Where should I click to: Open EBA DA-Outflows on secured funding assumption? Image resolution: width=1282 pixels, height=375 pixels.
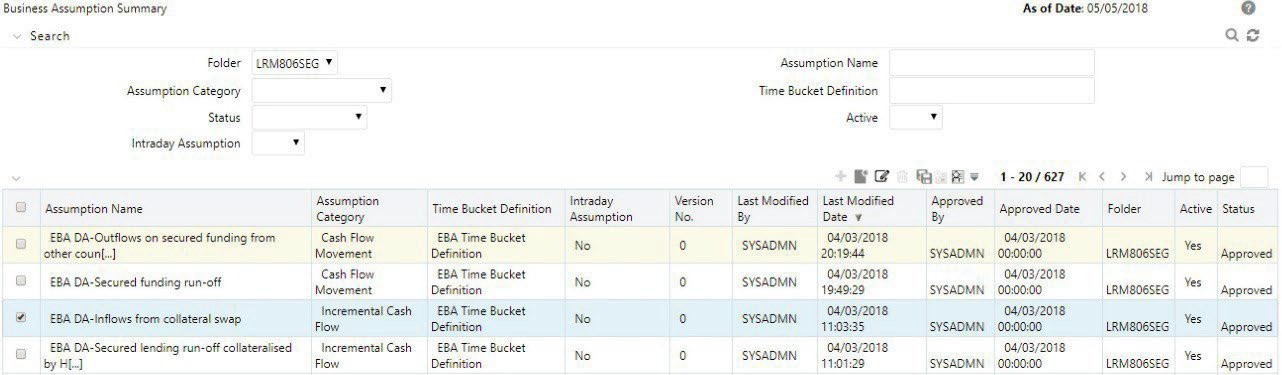160,245
